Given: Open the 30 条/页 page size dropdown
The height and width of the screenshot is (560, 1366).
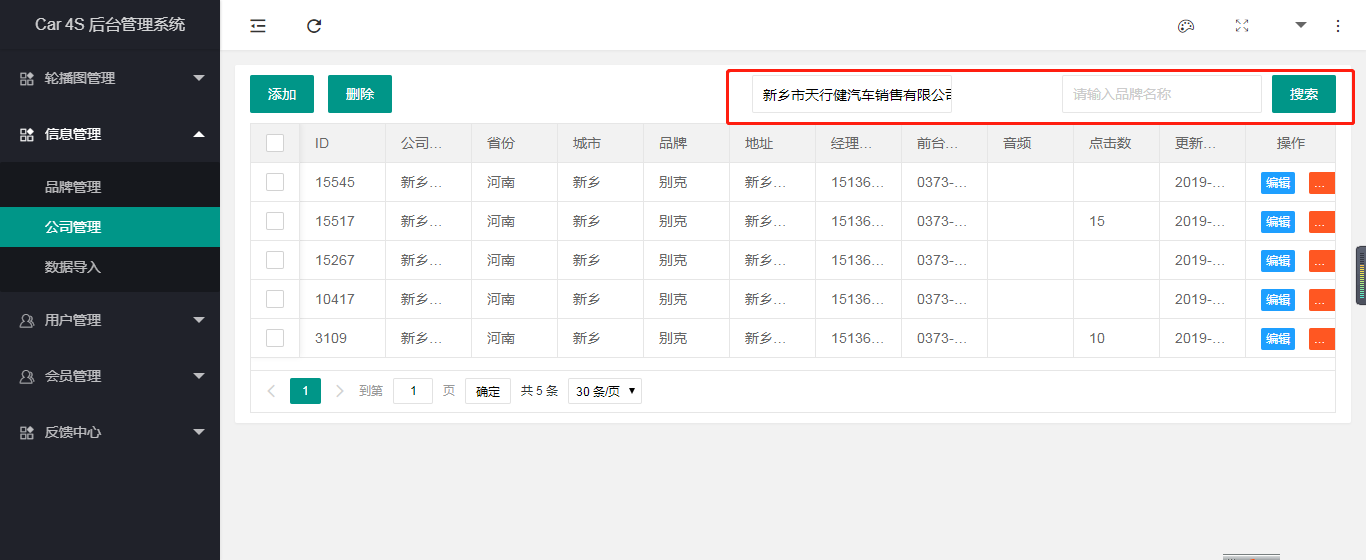Looking at the screenshot, I should (x=605, y=391).
